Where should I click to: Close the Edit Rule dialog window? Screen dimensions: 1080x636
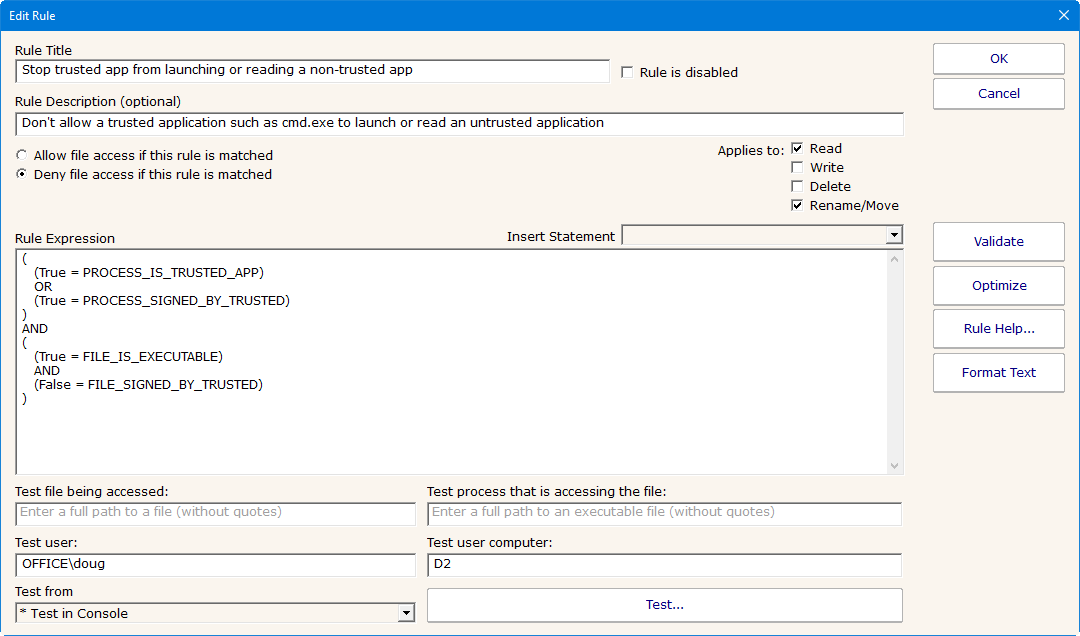click(x=1063, y=15)
